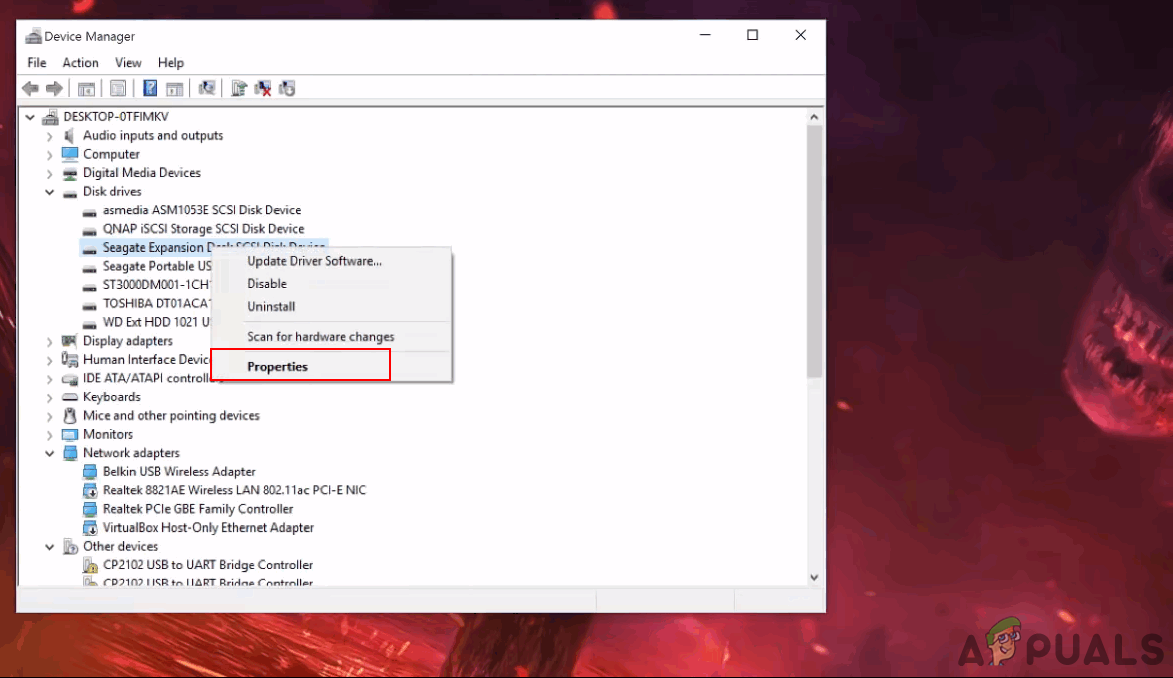Select Properties in the context menu
This screenshot has height=678, width=1173.
(x=278, y=367)
